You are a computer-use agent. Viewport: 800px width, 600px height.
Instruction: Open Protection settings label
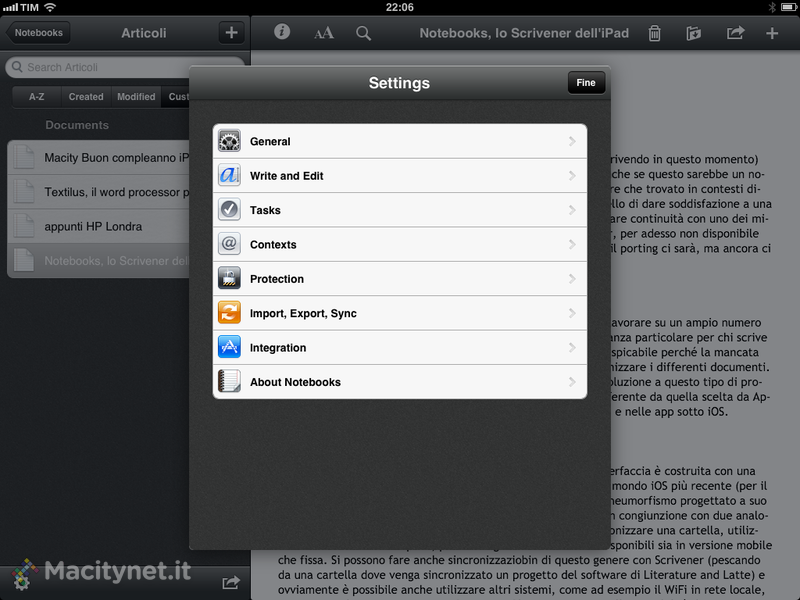[277, 279]
